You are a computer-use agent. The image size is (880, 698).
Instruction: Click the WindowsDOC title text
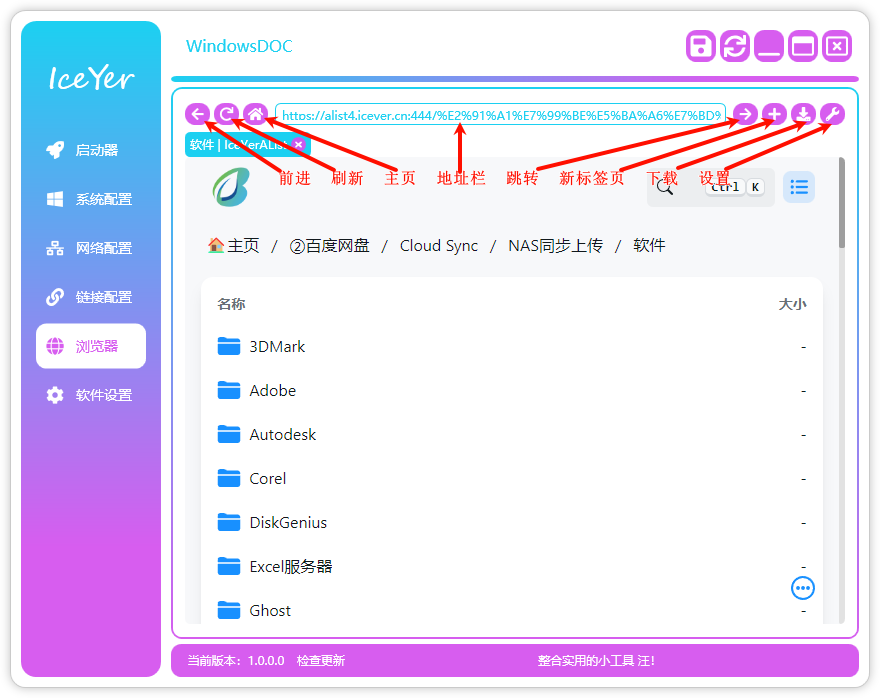[239, 46]
